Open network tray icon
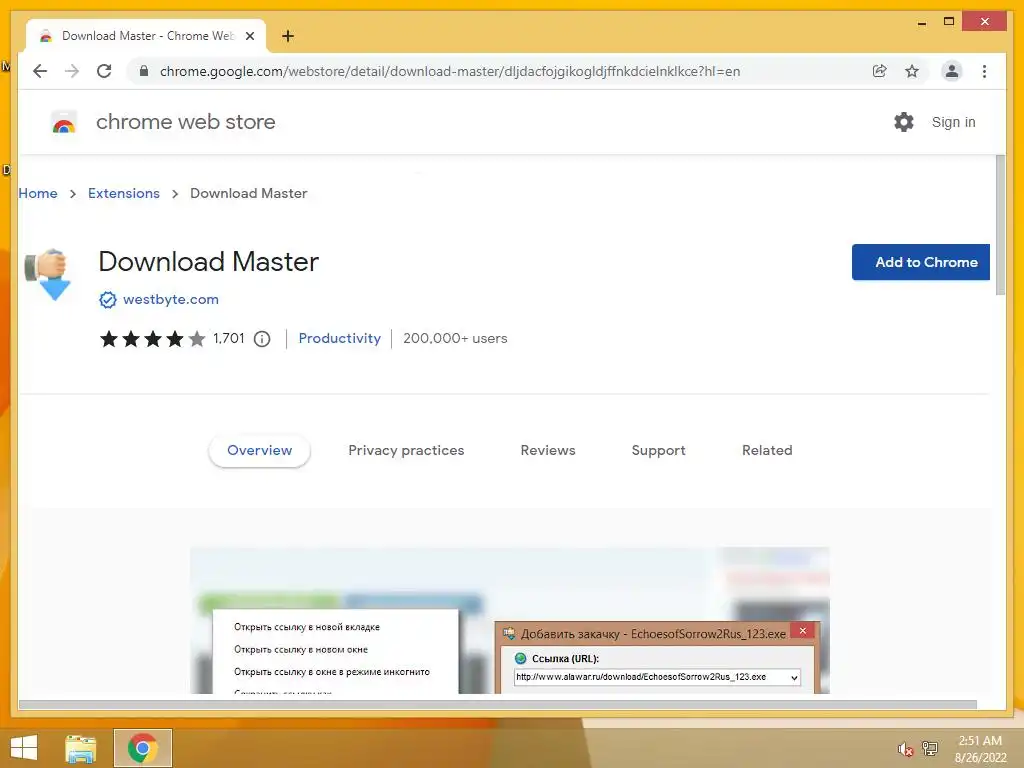The height and width of the screenshot is (768, 1024). pyautogui.click(x=930, y=748)
